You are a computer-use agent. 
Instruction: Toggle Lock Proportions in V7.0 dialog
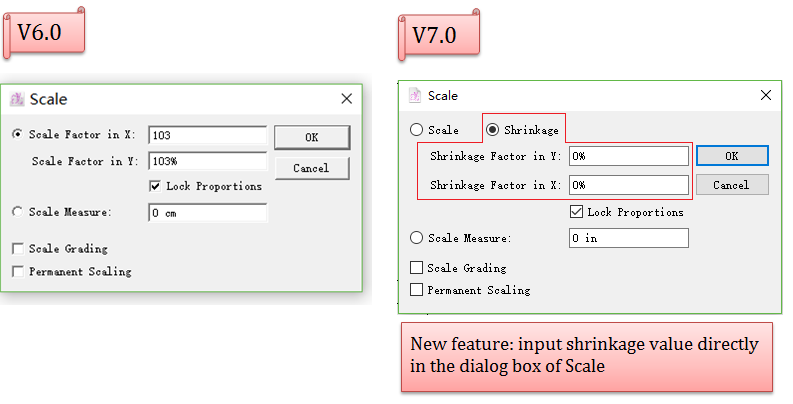coord(576,212)
